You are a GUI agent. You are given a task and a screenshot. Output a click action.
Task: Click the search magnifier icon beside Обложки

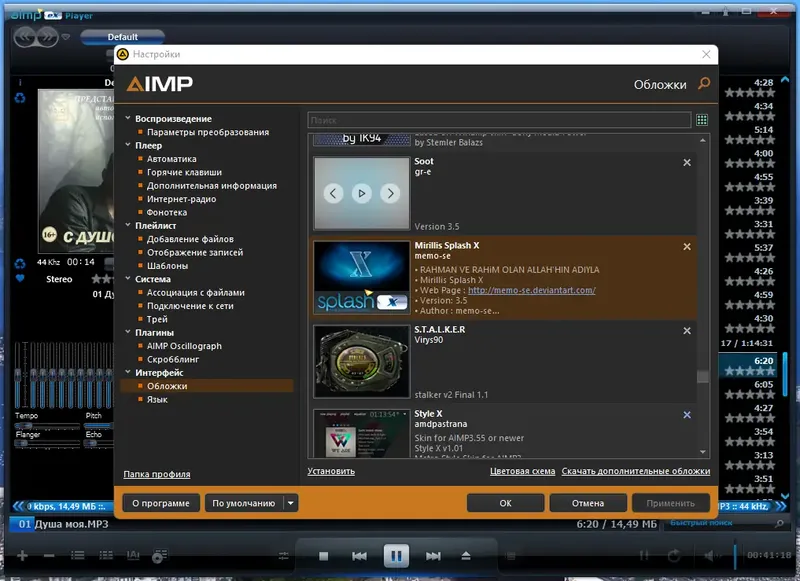704,83
